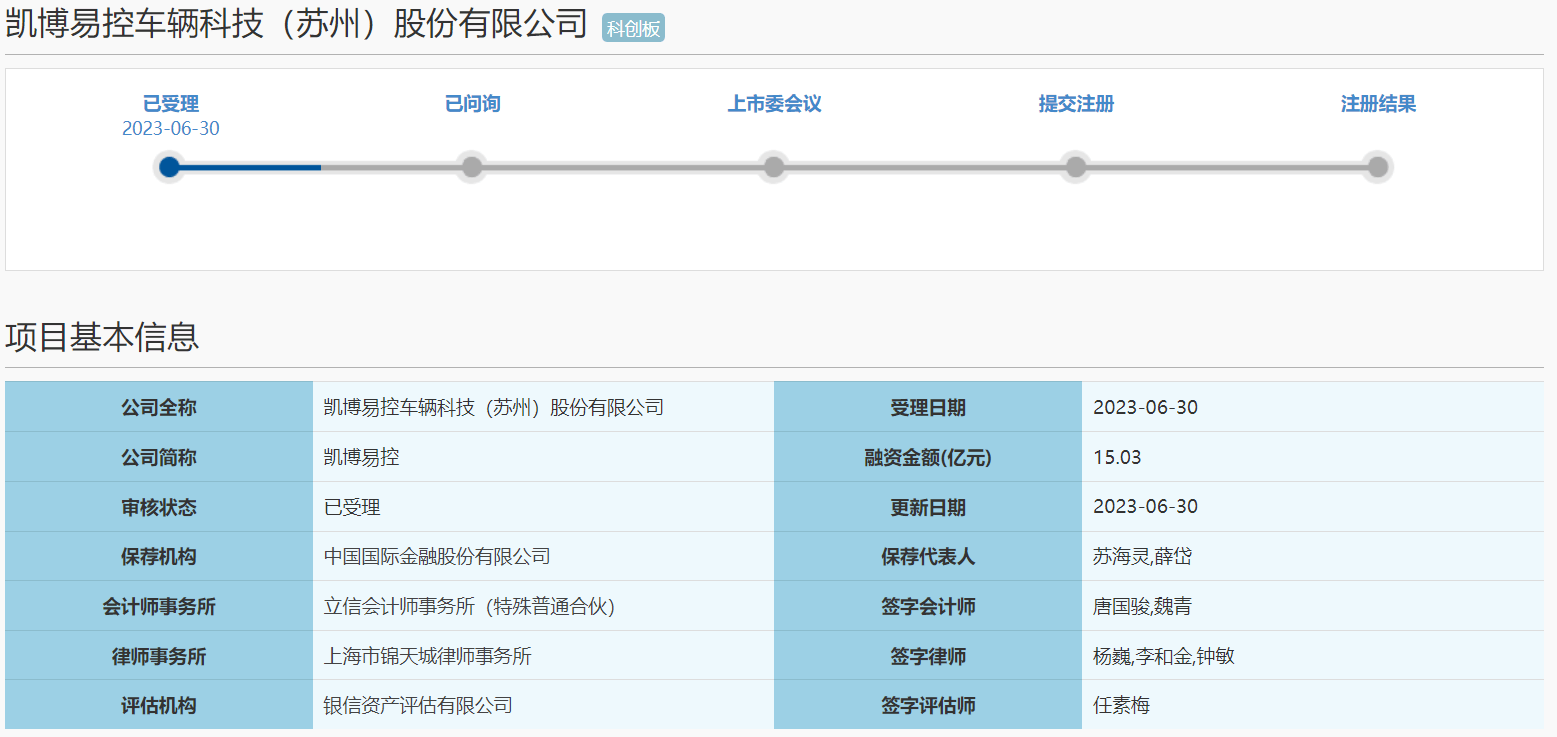Click the 律师事务所 header cell
Image resolution: width=1557 pixels, height=737 pixels.
point(159,656)
